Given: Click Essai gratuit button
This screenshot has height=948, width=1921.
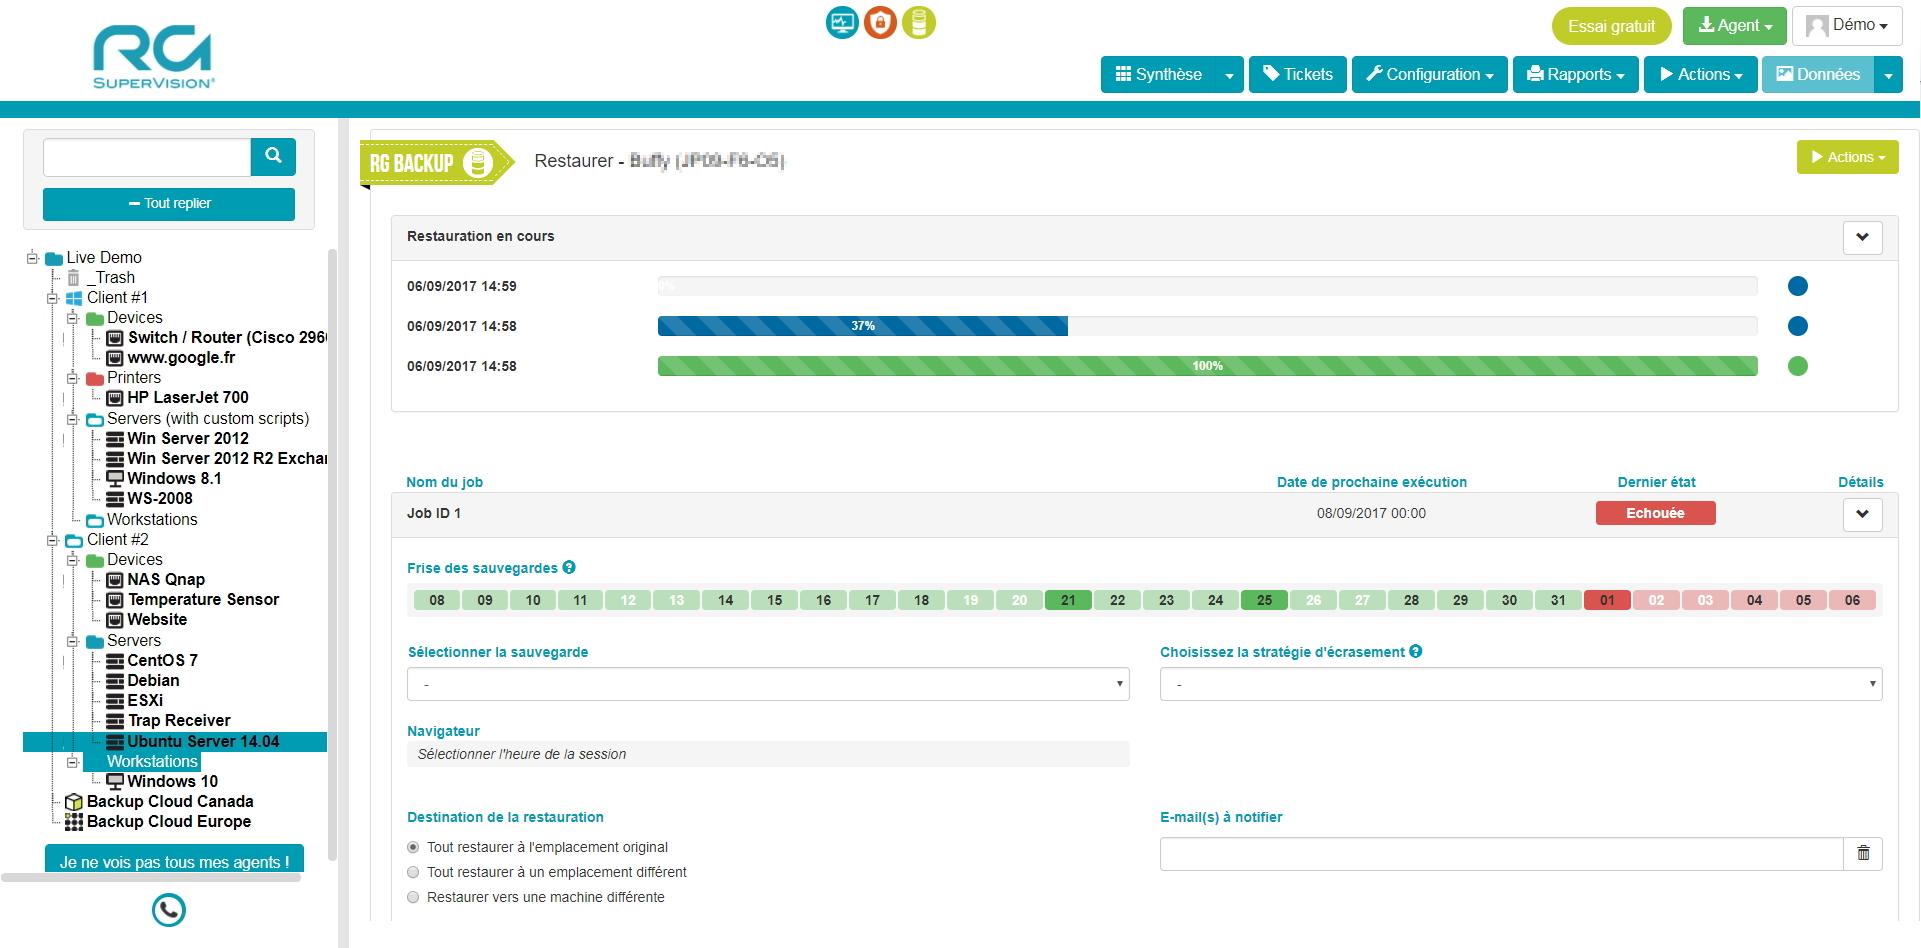Looking at the screenshot, I should click(x=1612, y=26).
